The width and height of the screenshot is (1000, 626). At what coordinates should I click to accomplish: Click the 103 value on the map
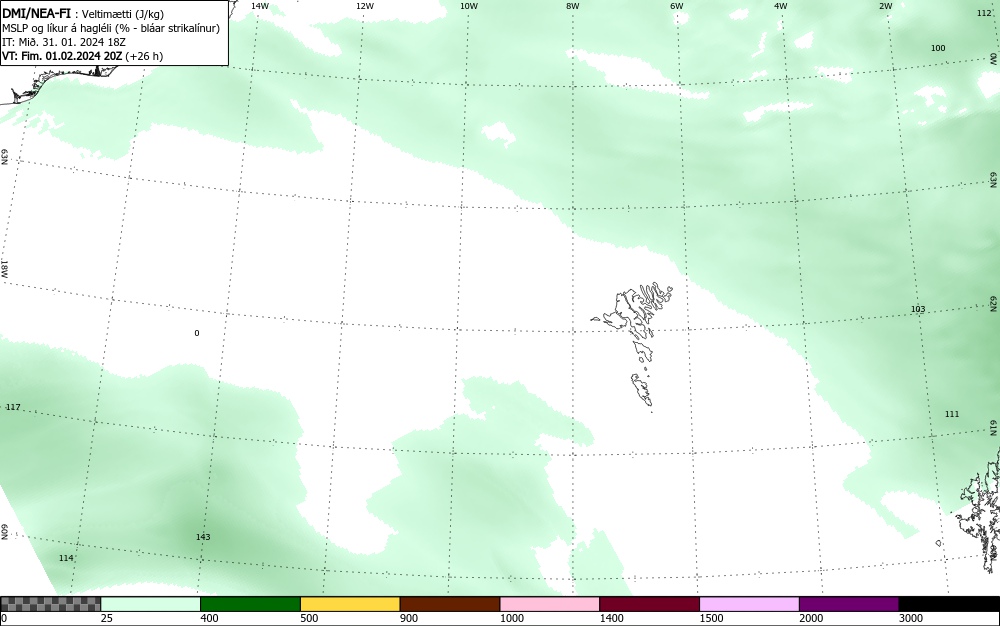(918, 309)
